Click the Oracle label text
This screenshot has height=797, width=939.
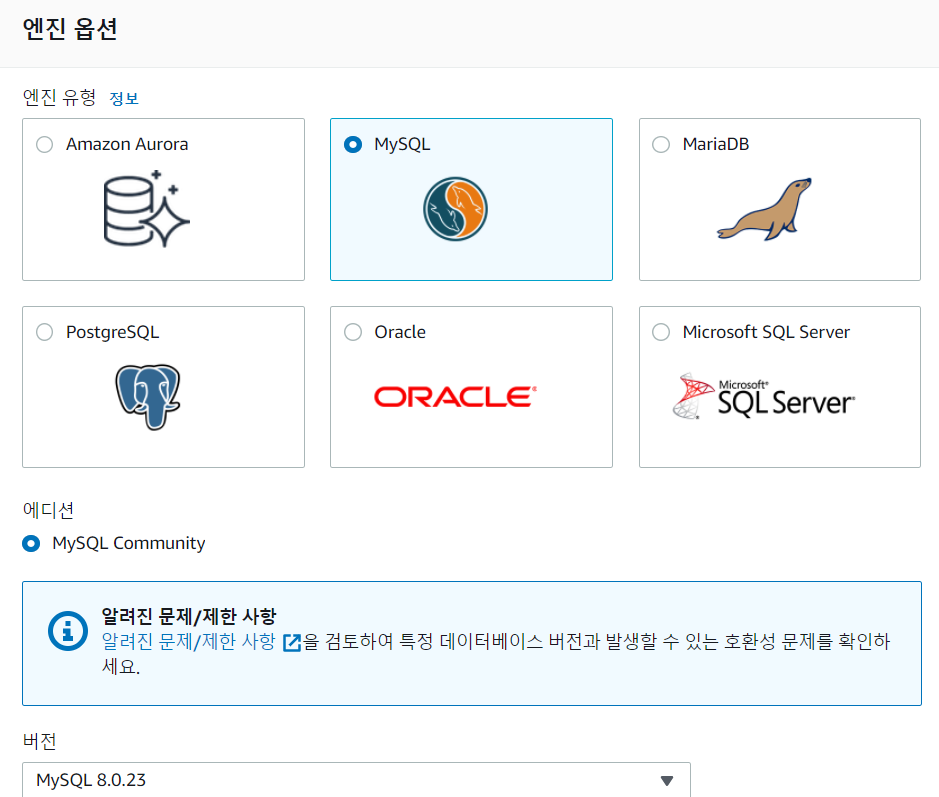pyautogui.click(x=400, y=332)
